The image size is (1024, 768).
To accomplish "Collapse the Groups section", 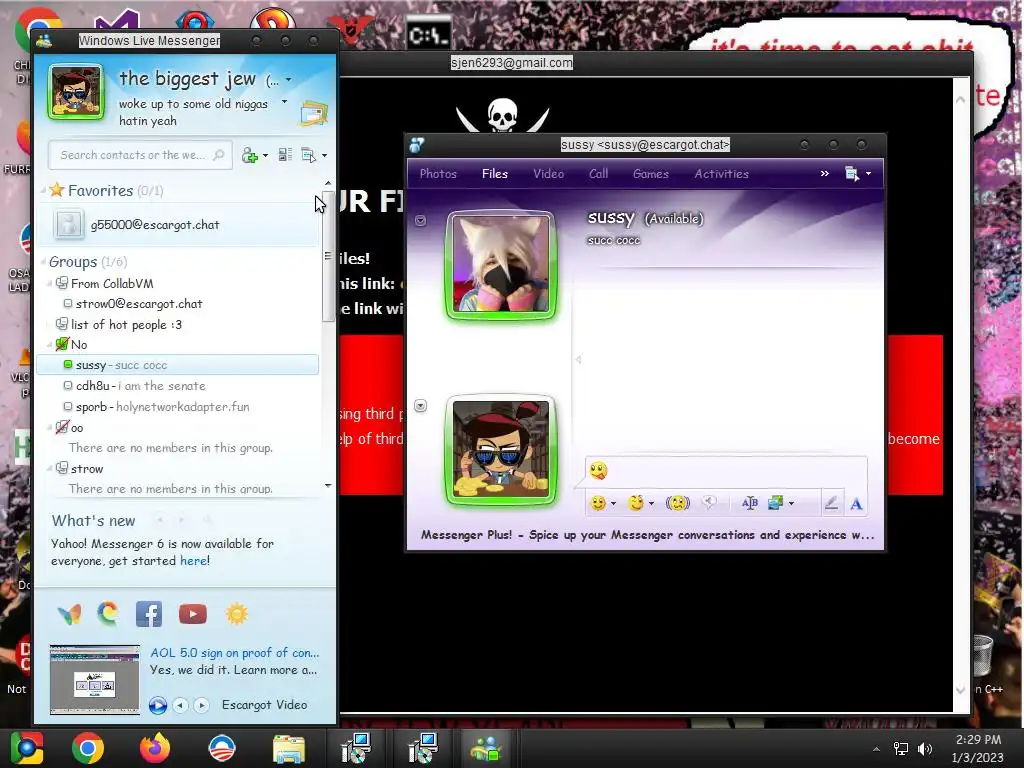I will 44,262.
